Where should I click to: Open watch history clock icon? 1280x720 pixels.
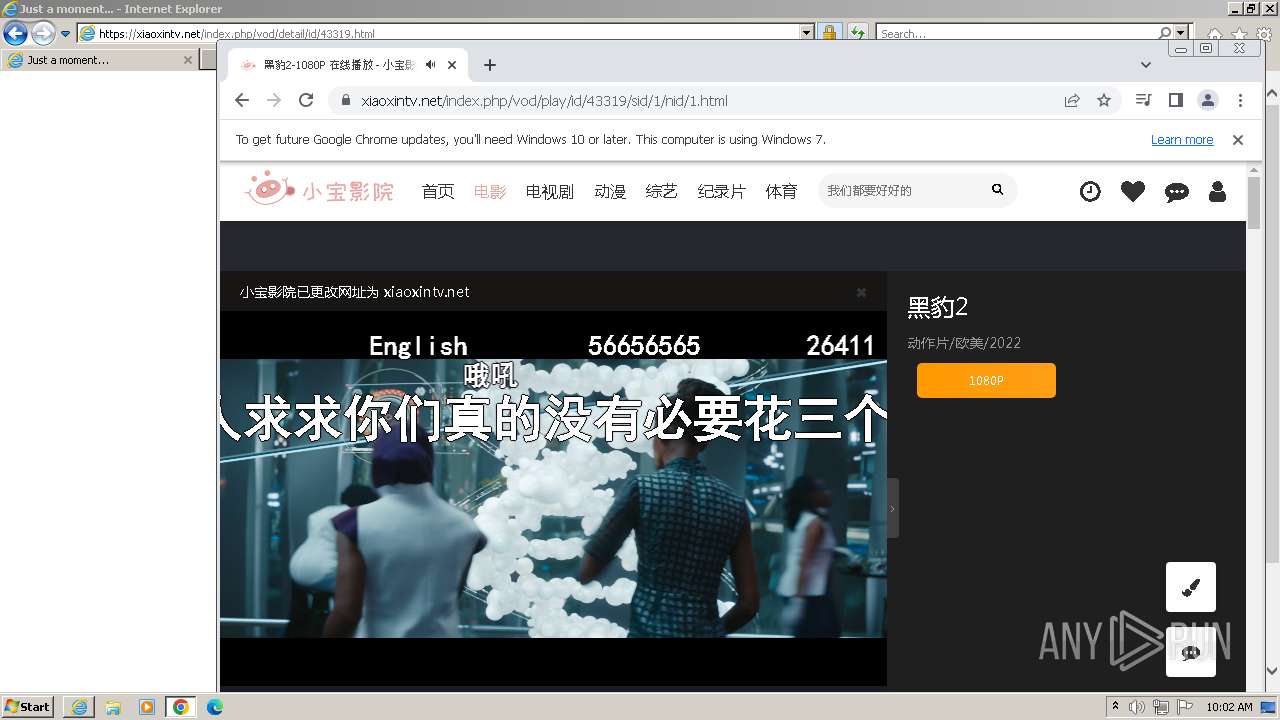pyautogui.click(x=1090, y=191)
